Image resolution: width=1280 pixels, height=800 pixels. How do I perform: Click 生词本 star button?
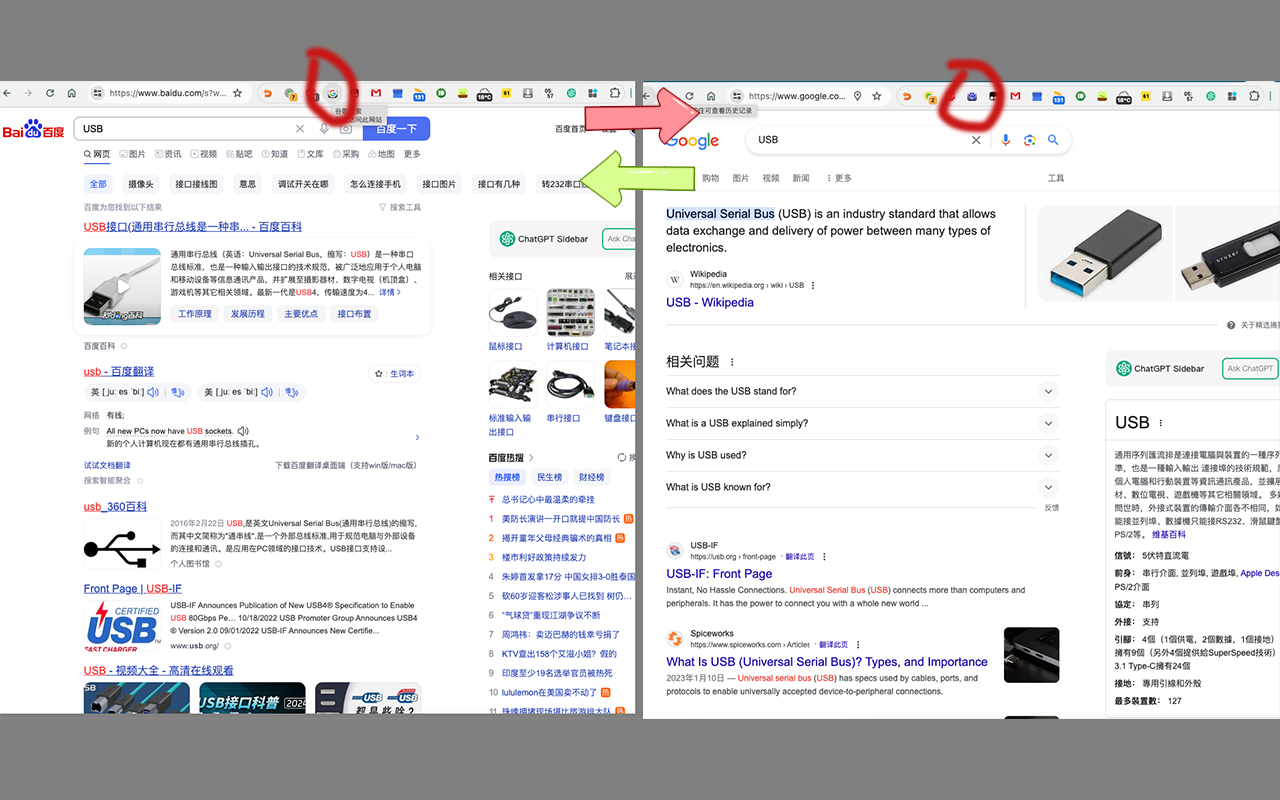click(x=394, y=373)
